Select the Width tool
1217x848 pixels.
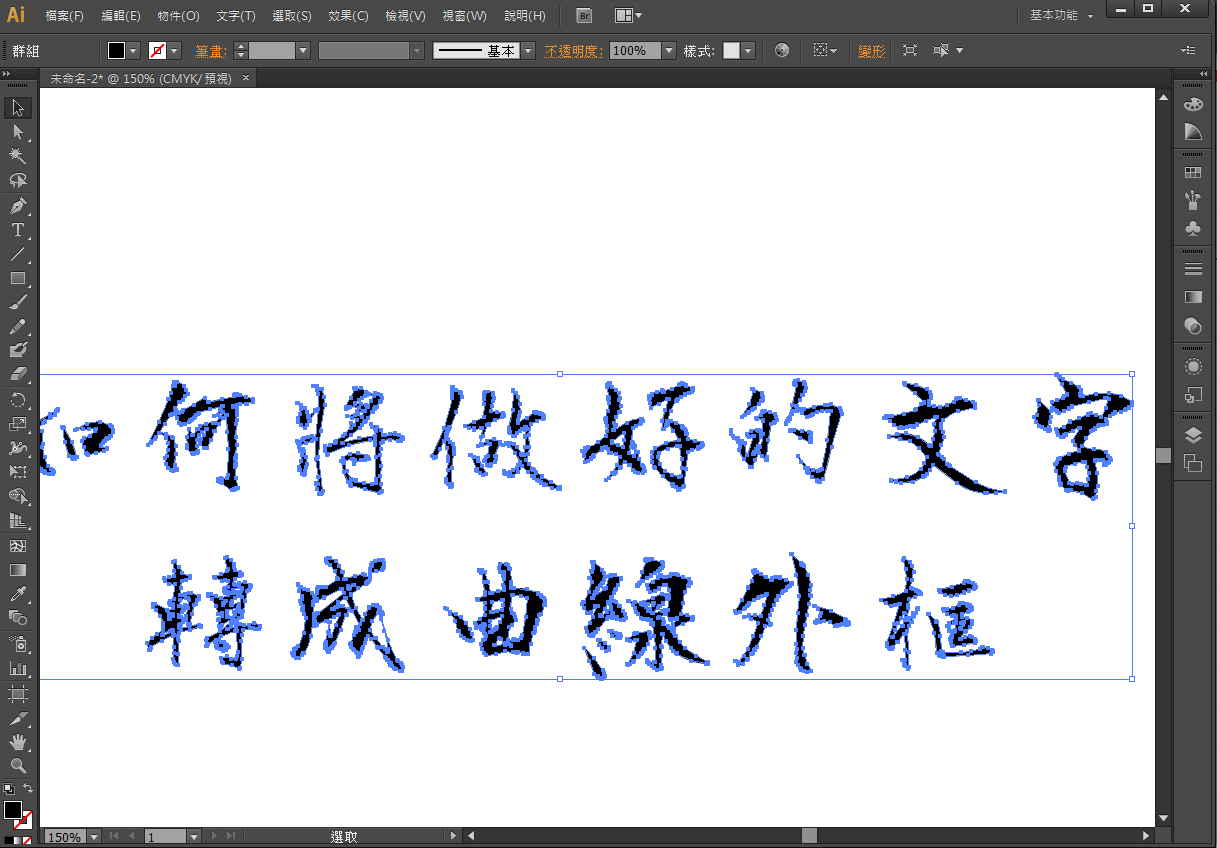point(18,448)
